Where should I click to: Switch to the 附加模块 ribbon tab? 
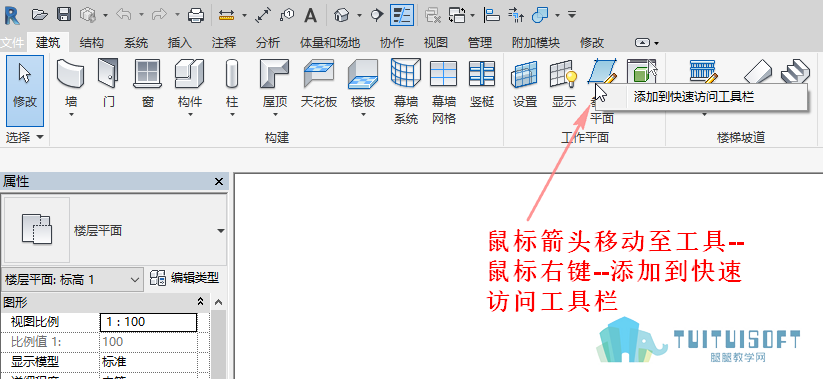click(x=536, y=43)
